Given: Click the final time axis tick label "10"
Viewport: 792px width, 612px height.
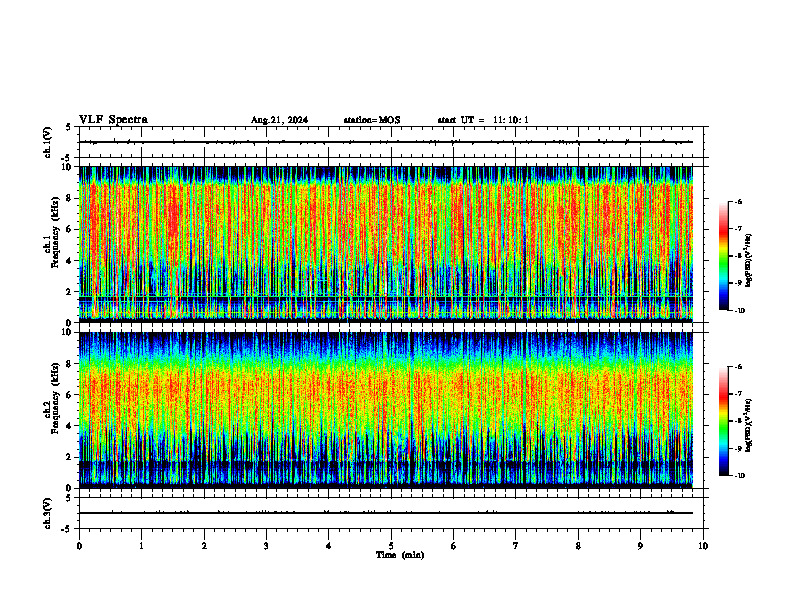Looking at the screenshot, I should pyautogui.click(x=703, y=546).
